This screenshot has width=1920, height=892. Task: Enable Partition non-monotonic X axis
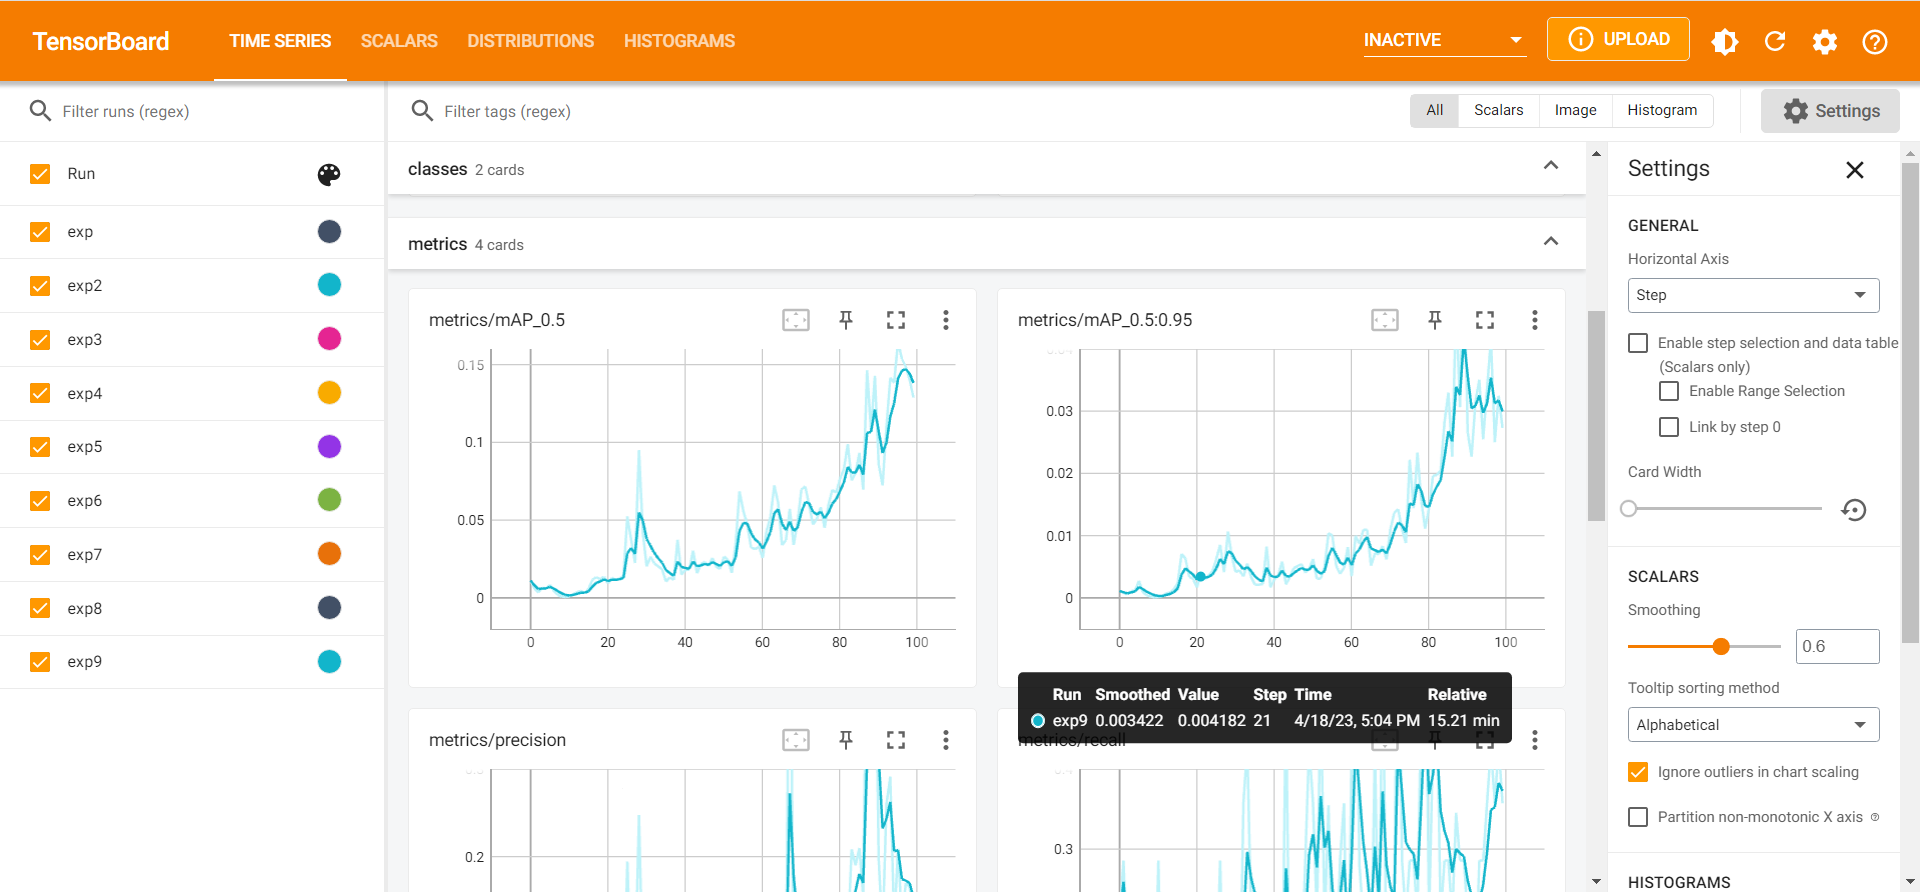pyautogui.click(x=1638, y=817)
